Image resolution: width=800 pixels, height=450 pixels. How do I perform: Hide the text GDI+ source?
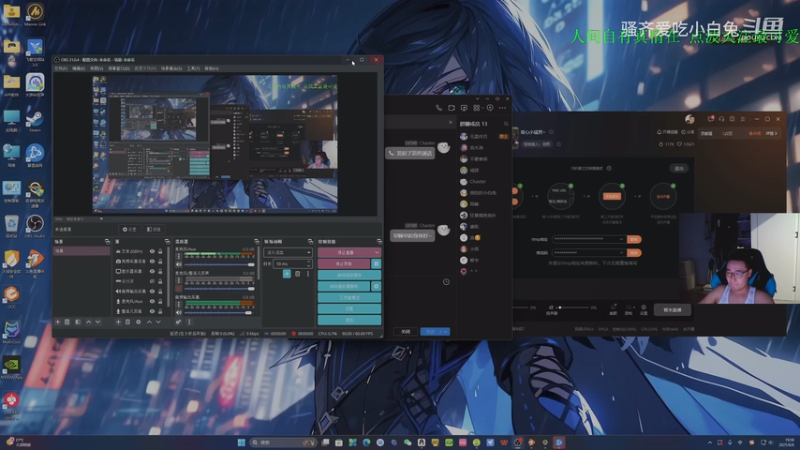[152, 251]
